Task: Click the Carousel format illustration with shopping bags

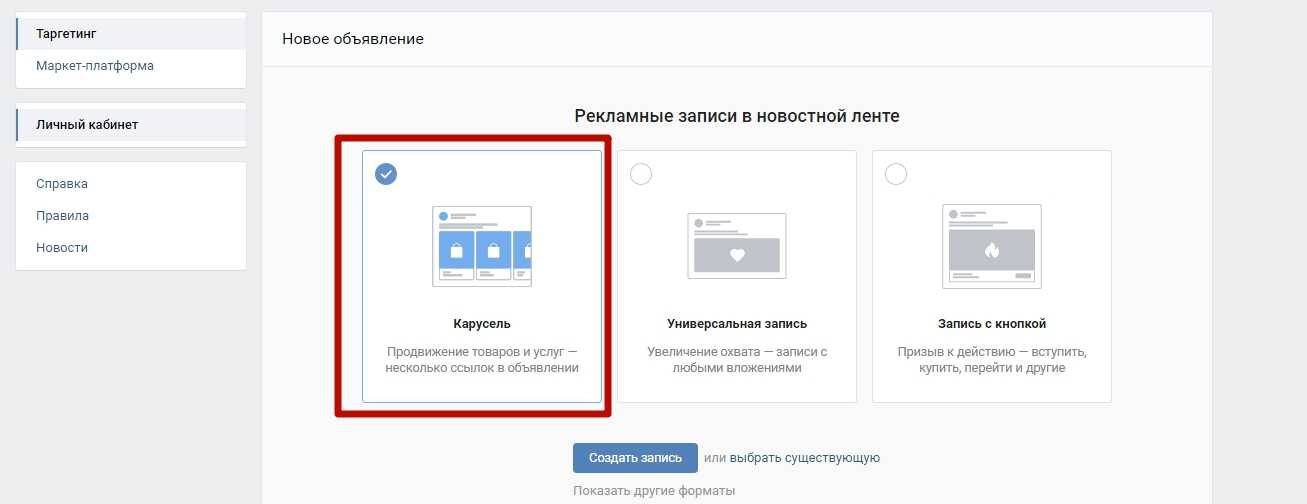Action: pyautogui.click(x=482, y=246)
